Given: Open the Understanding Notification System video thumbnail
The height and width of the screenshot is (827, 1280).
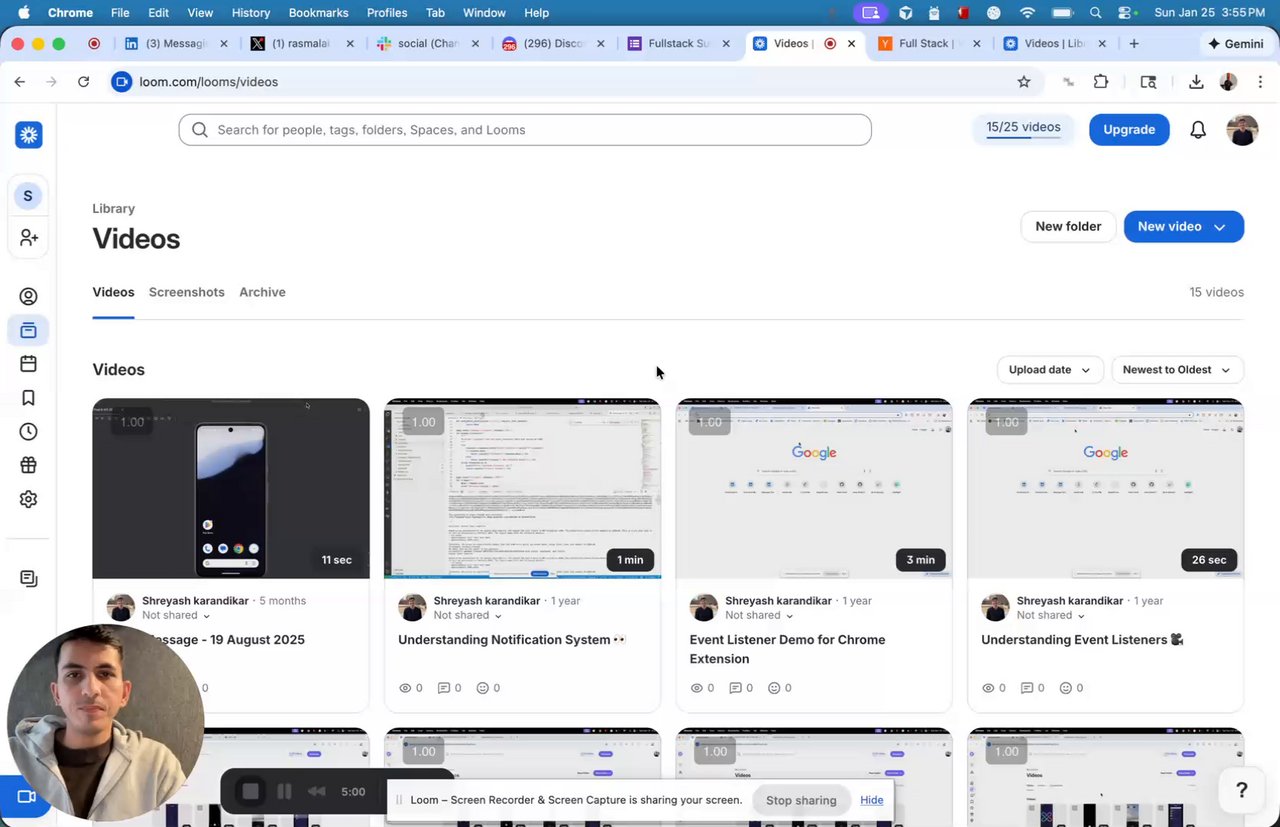Looking at the screenshot, I should [522, 488].
